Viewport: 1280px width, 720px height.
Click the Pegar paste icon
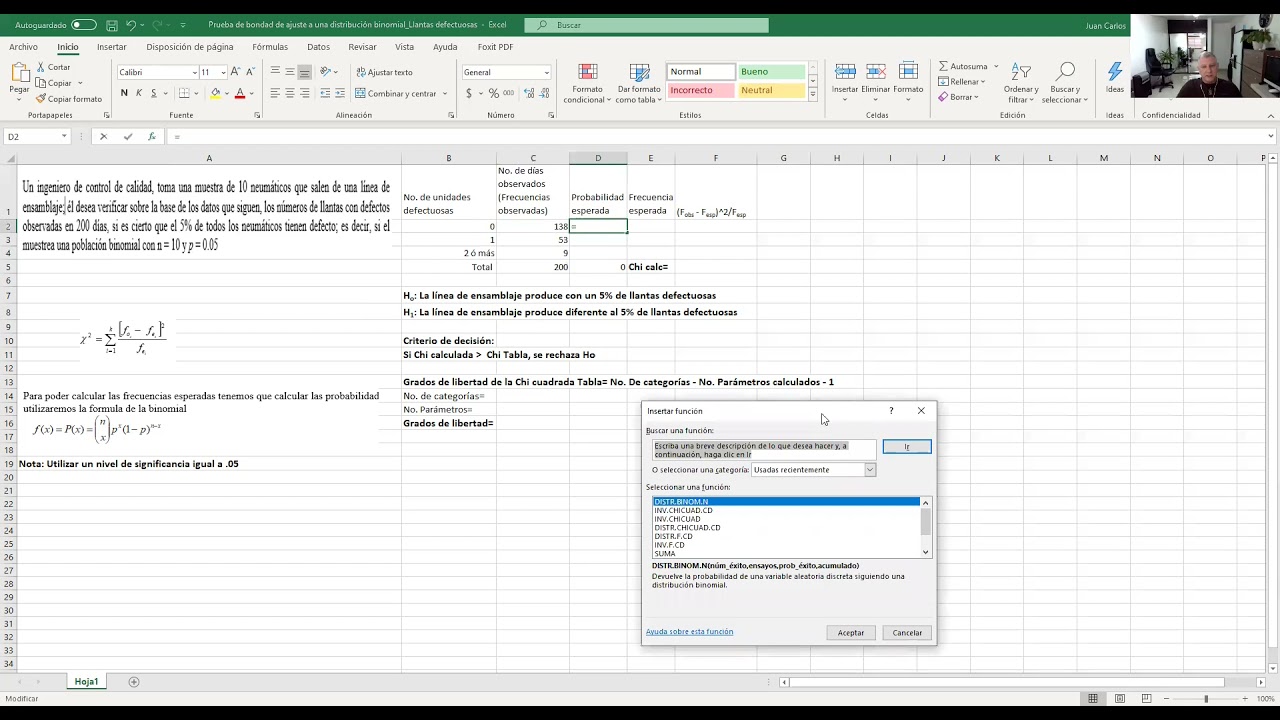[x=19, y=73]
